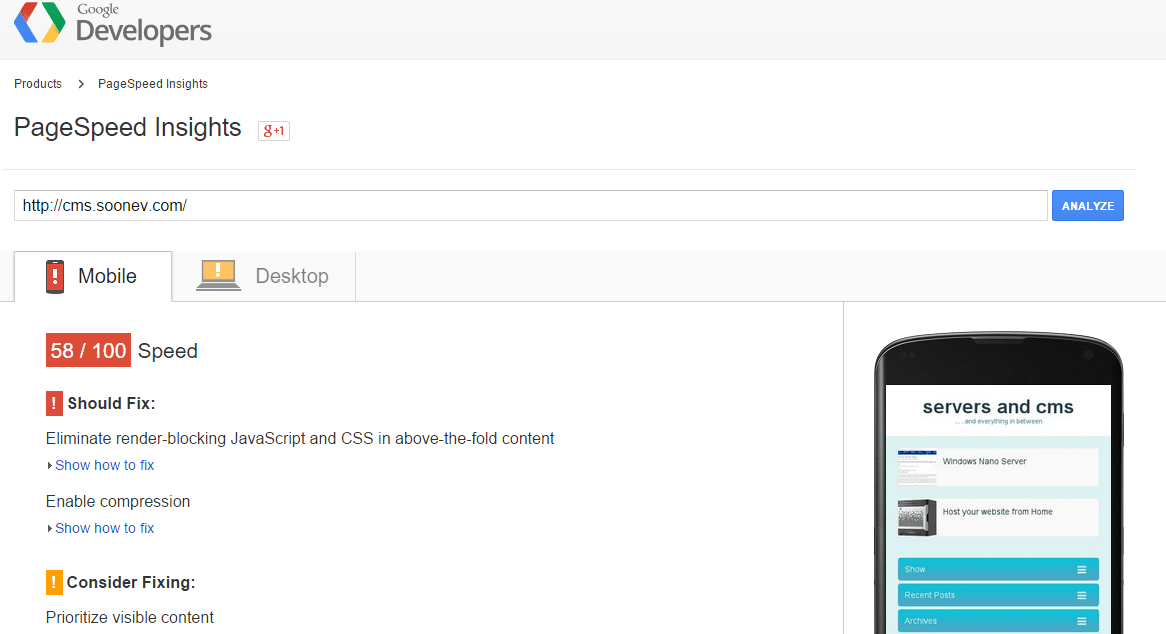Open the PageSpeed Insights breadcrumb link
This screenshot has width=1166, height=634.
(x=152, y=84)
